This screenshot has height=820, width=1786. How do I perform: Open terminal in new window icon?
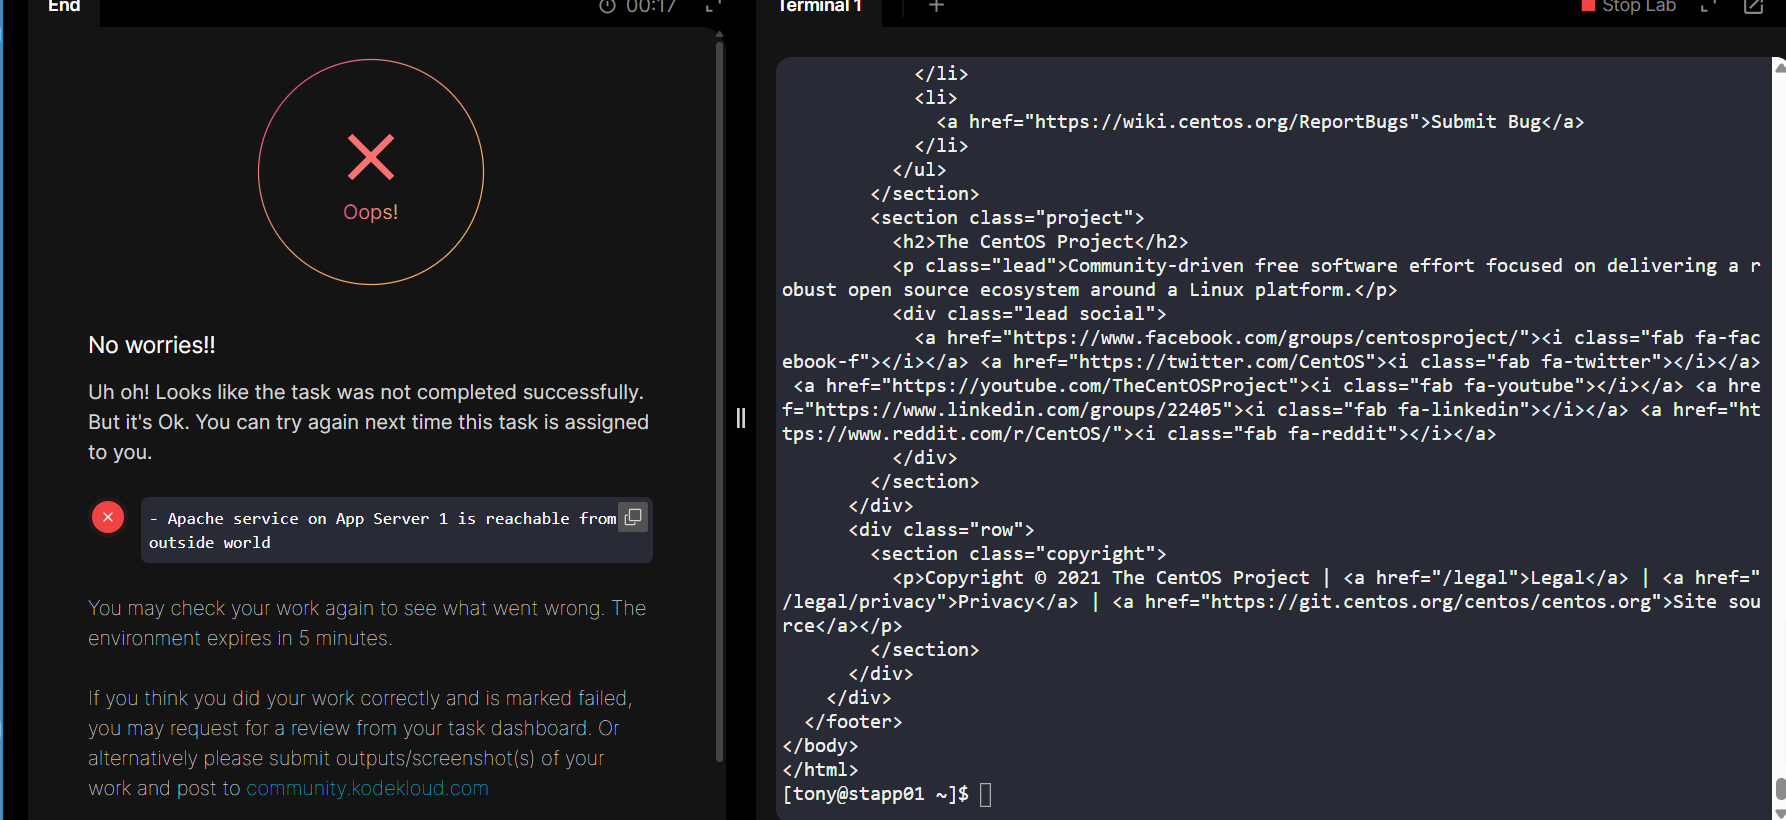pyautogui.click(x=1753, y=6)
